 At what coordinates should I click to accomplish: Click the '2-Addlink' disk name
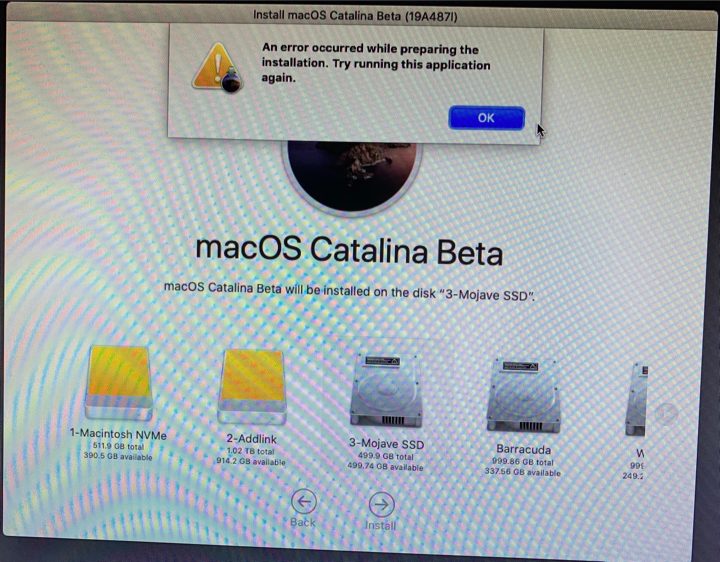click(252, 438)
